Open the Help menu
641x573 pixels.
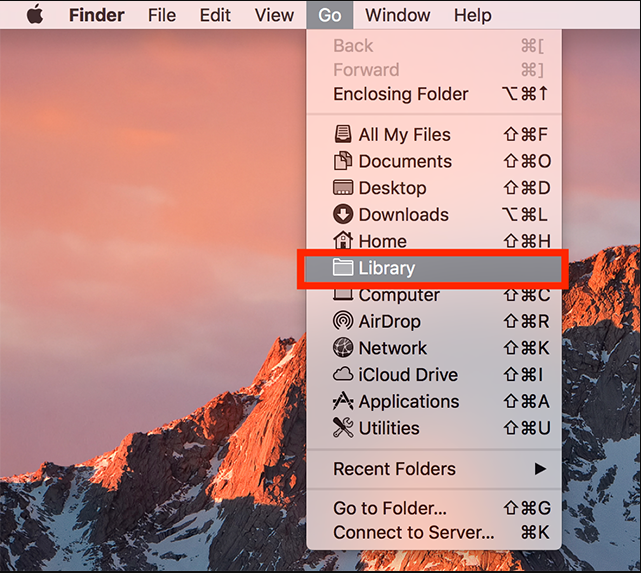[473, 15]
